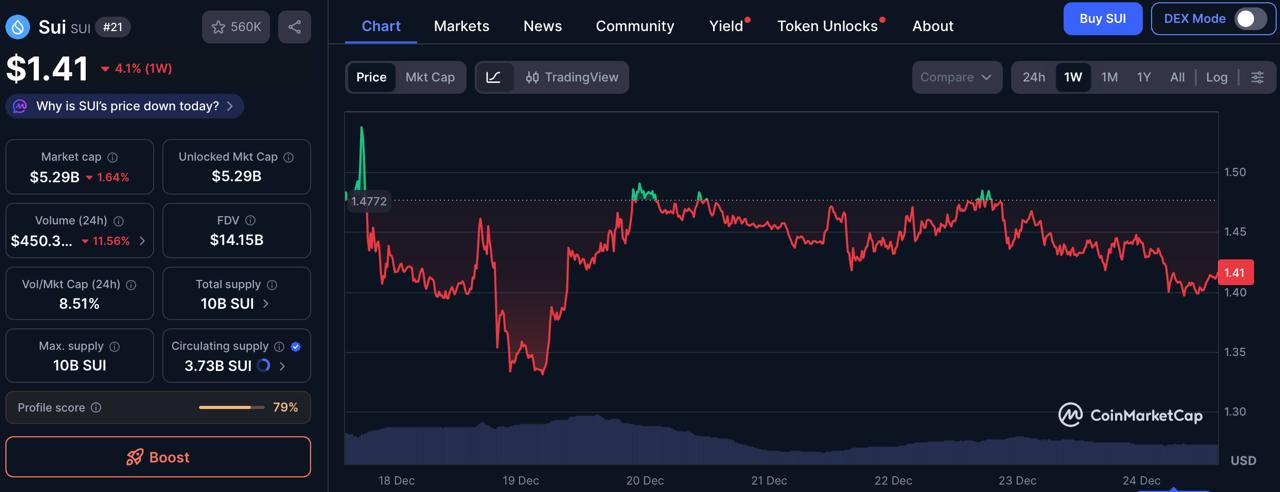Click the 79% profile score value
Viewport: 1280px width, 492px height.
(285, 408)
